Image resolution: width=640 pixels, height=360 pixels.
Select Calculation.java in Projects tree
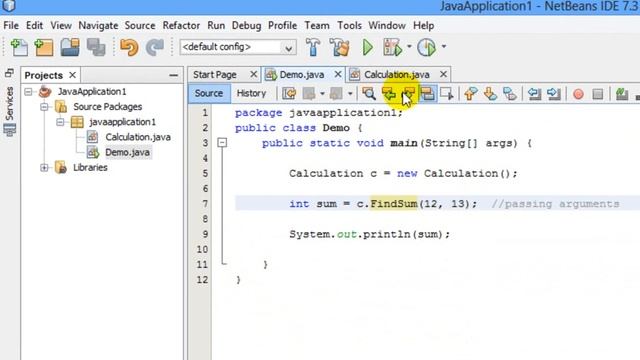(138, 137)
